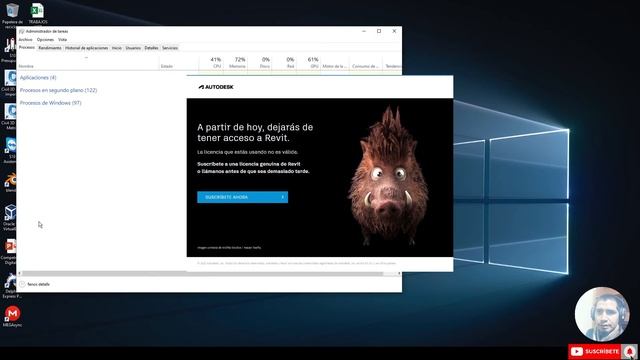This screenshot has height=360, width=640.
Task: Select the MEGAsync desktop shortcut
Action: [x=12, y=316]
